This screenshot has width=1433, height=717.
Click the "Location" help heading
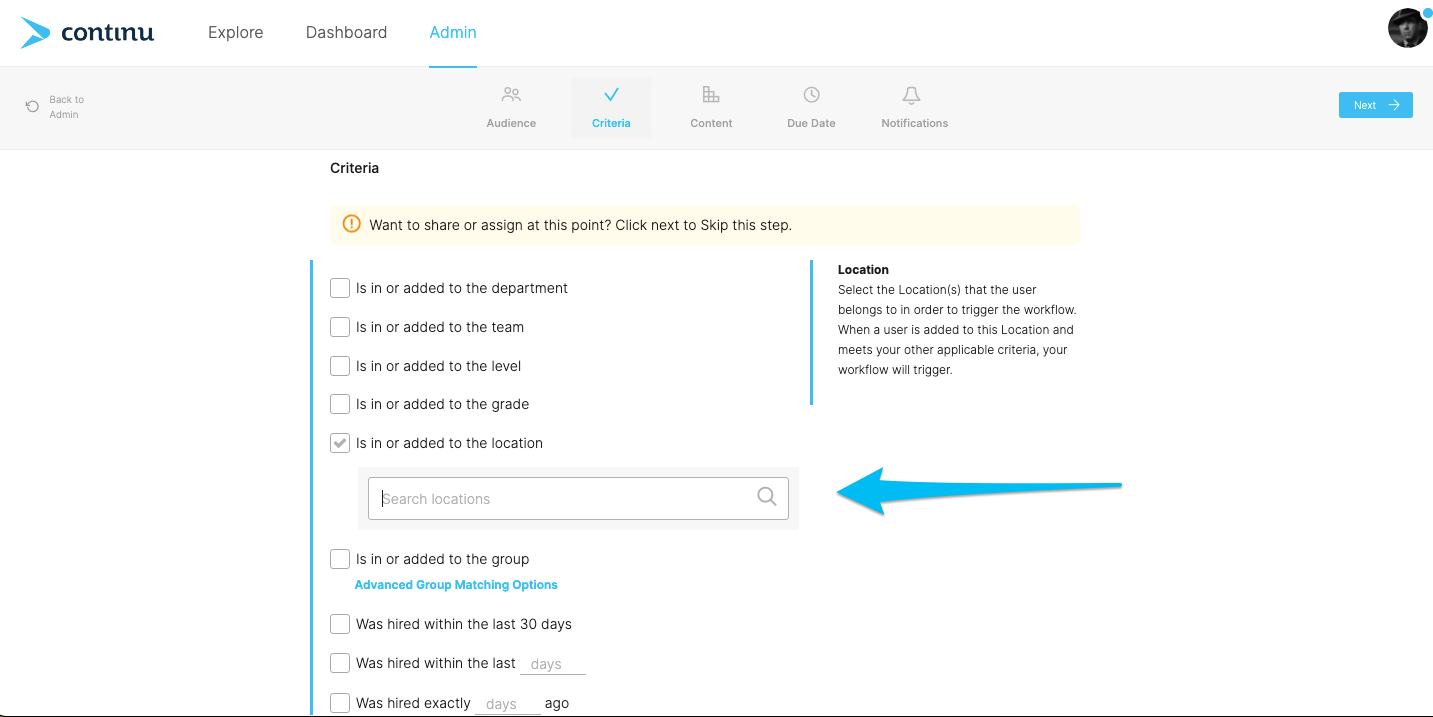coord(863,270)
